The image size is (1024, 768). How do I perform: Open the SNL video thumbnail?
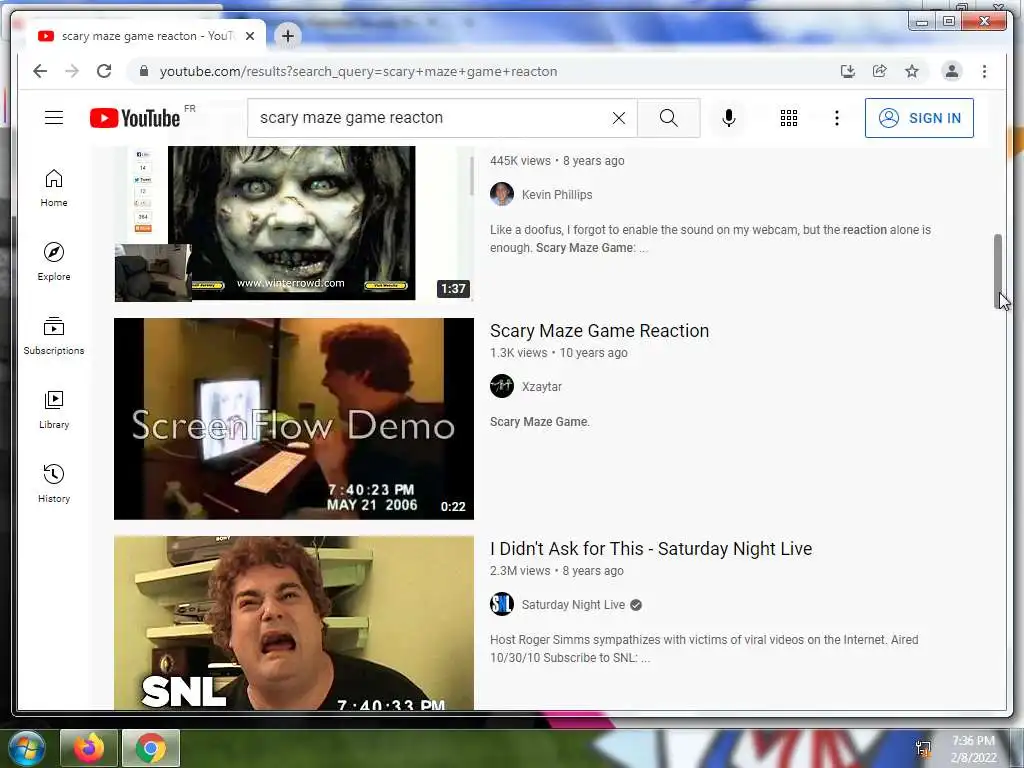[294, 623]
